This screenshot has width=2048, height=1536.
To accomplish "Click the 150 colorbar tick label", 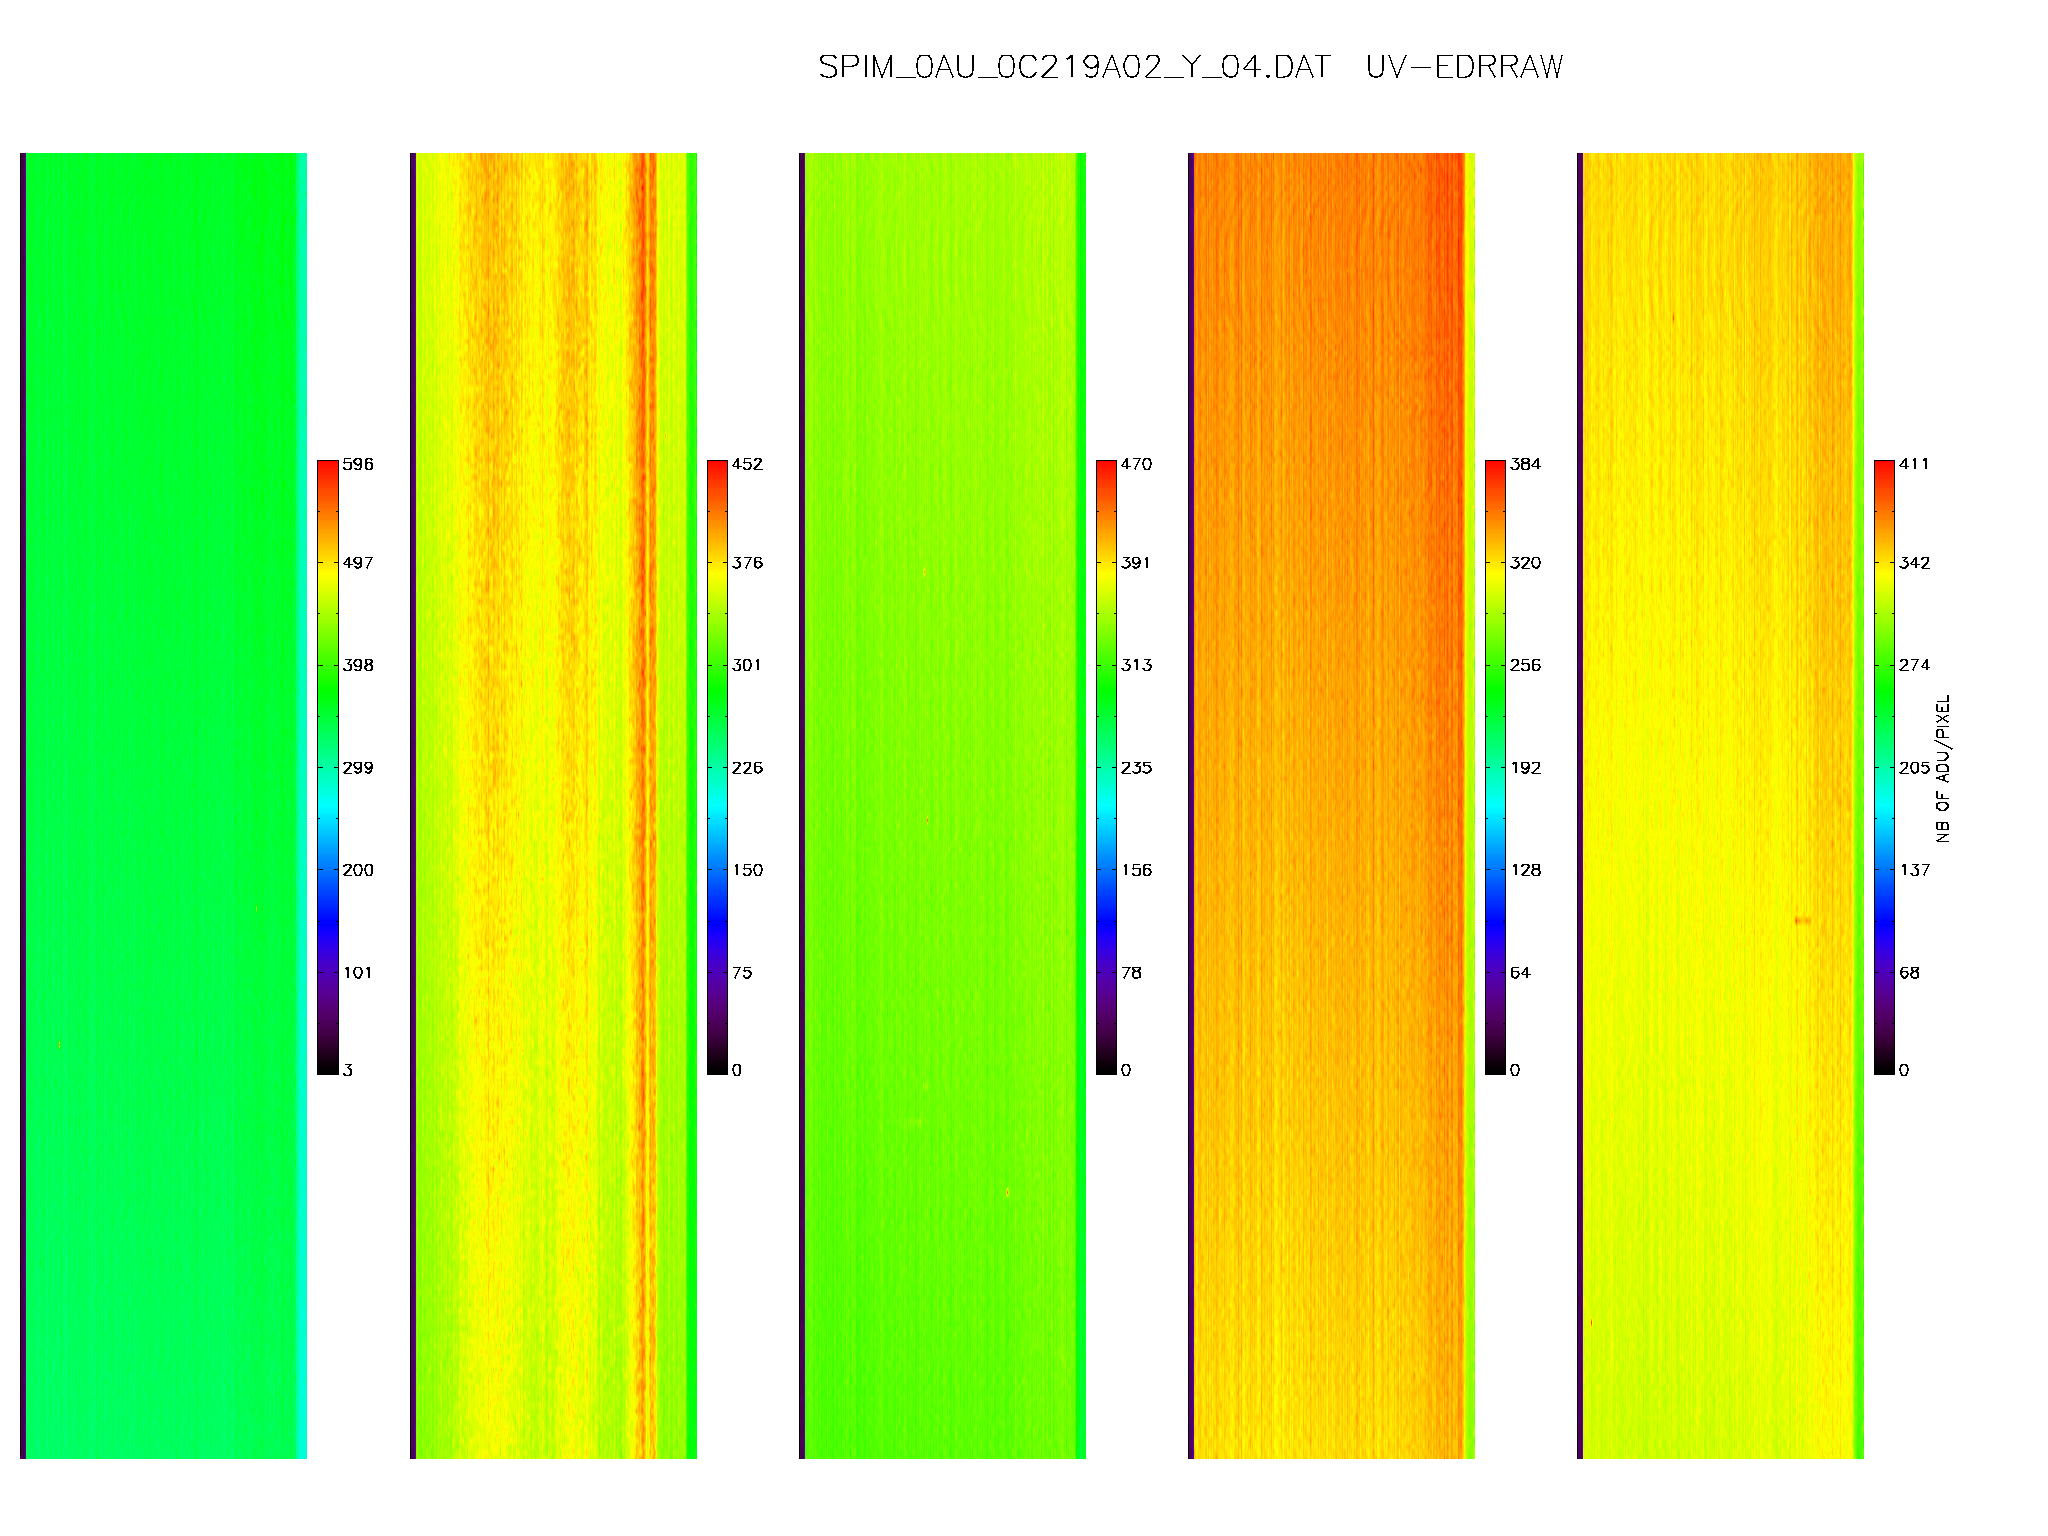I will [x=747, y=870].
